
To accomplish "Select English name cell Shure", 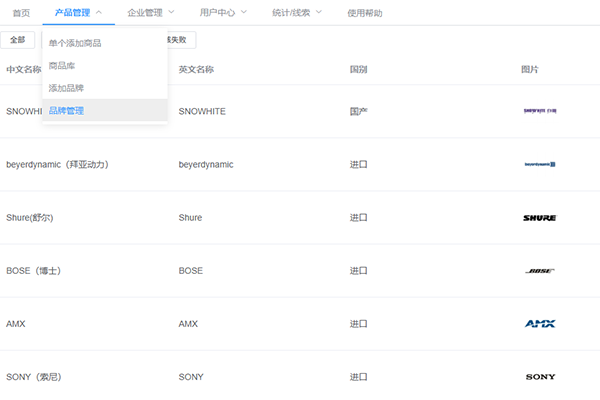I will click(190, 218).
